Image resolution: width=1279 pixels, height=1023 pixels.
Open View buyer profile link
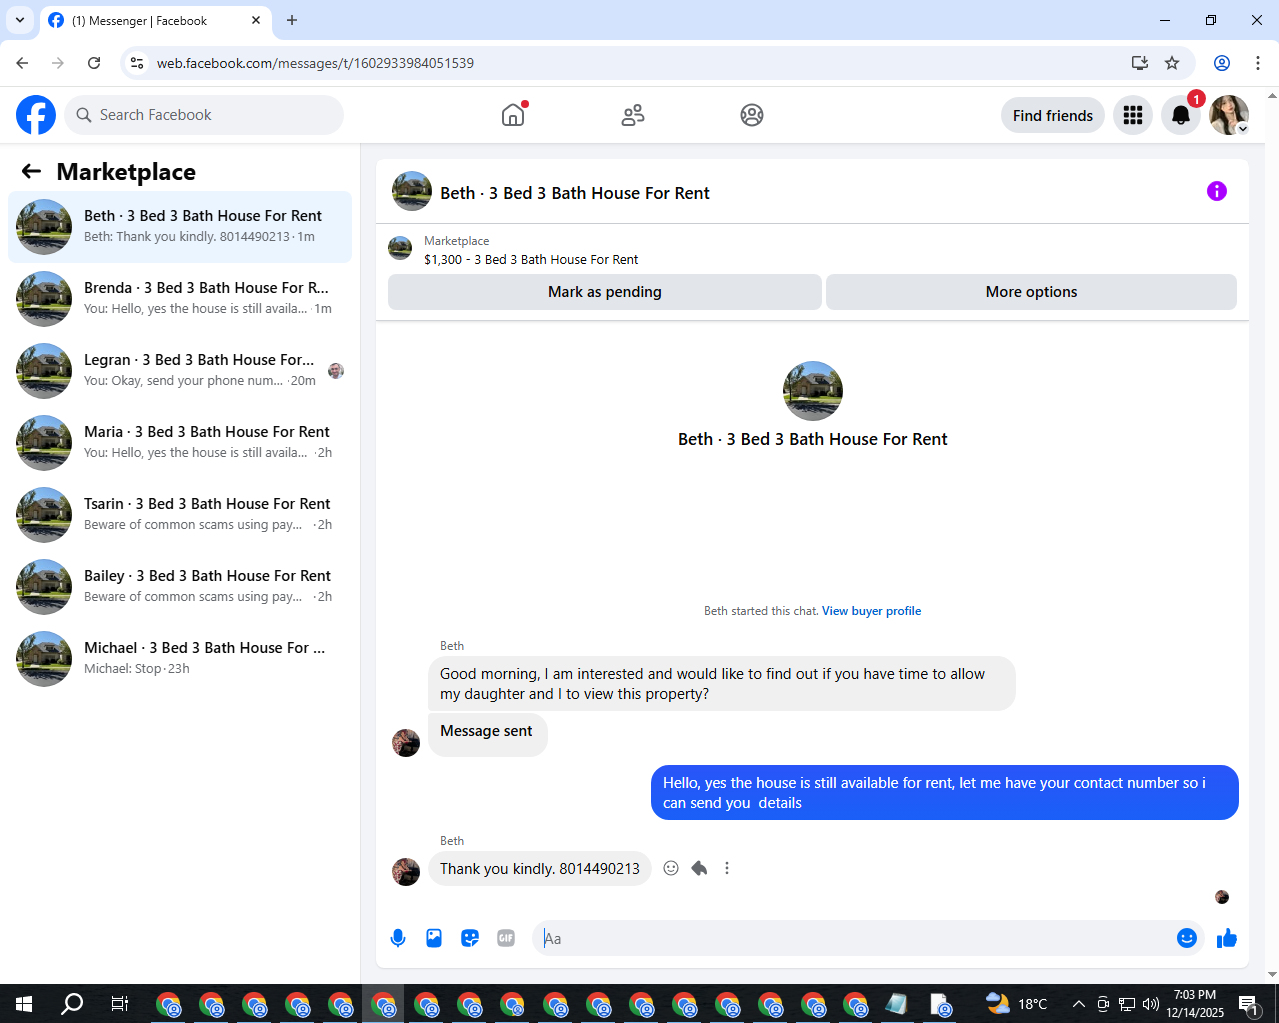pos(871,611)
